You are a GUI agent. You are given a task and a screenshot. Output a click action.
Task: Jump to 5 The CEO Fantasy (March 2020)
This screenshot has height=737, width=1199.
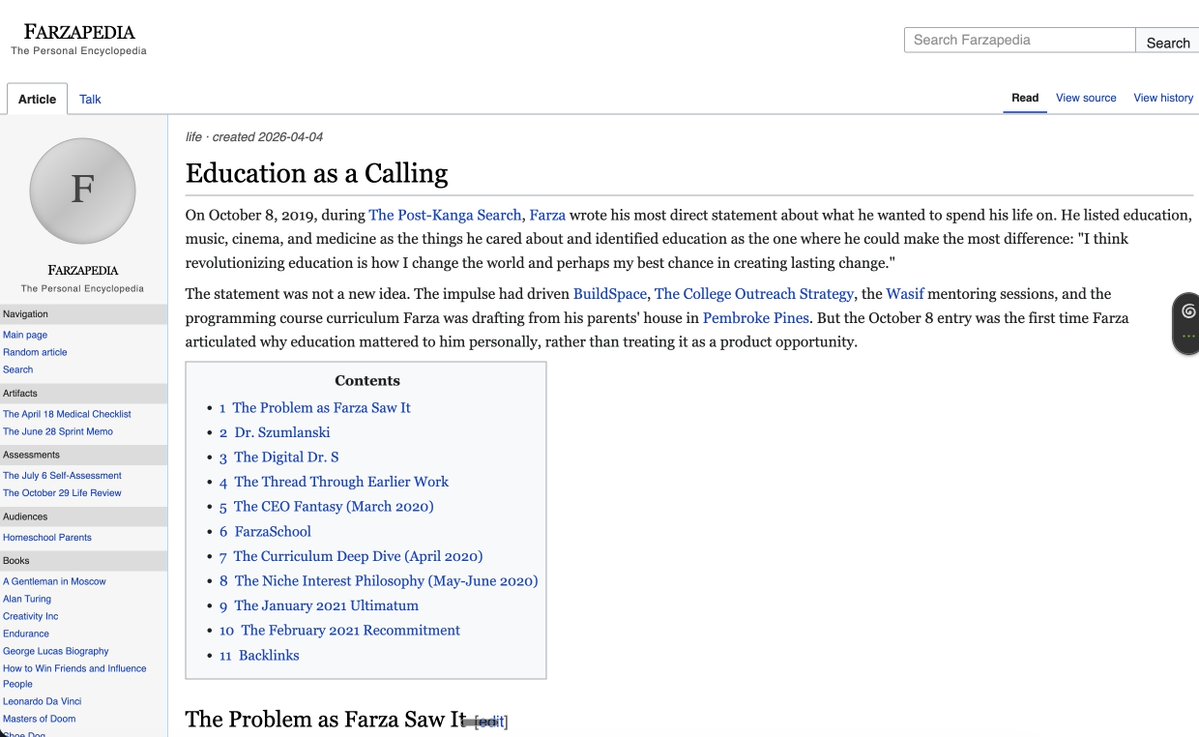point(327,506)
